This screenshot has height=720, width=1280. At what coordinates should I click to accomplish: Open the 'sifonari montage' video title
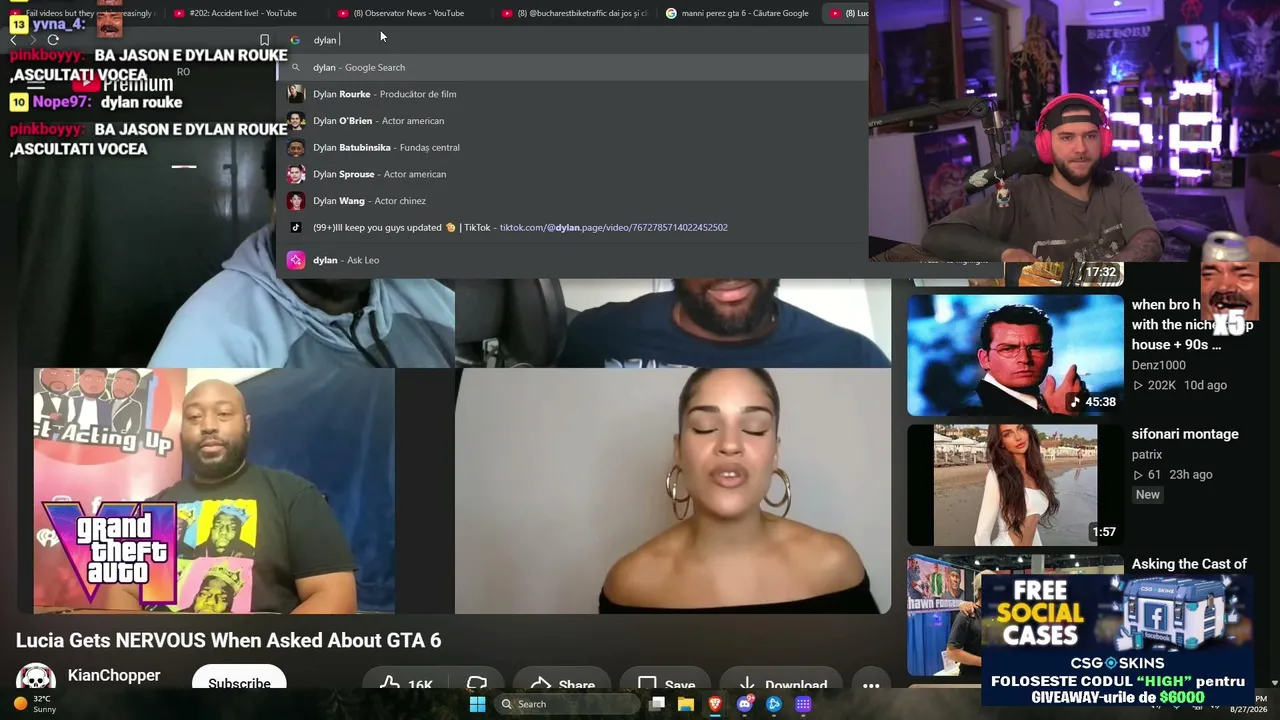click(x=1185, y=434)
